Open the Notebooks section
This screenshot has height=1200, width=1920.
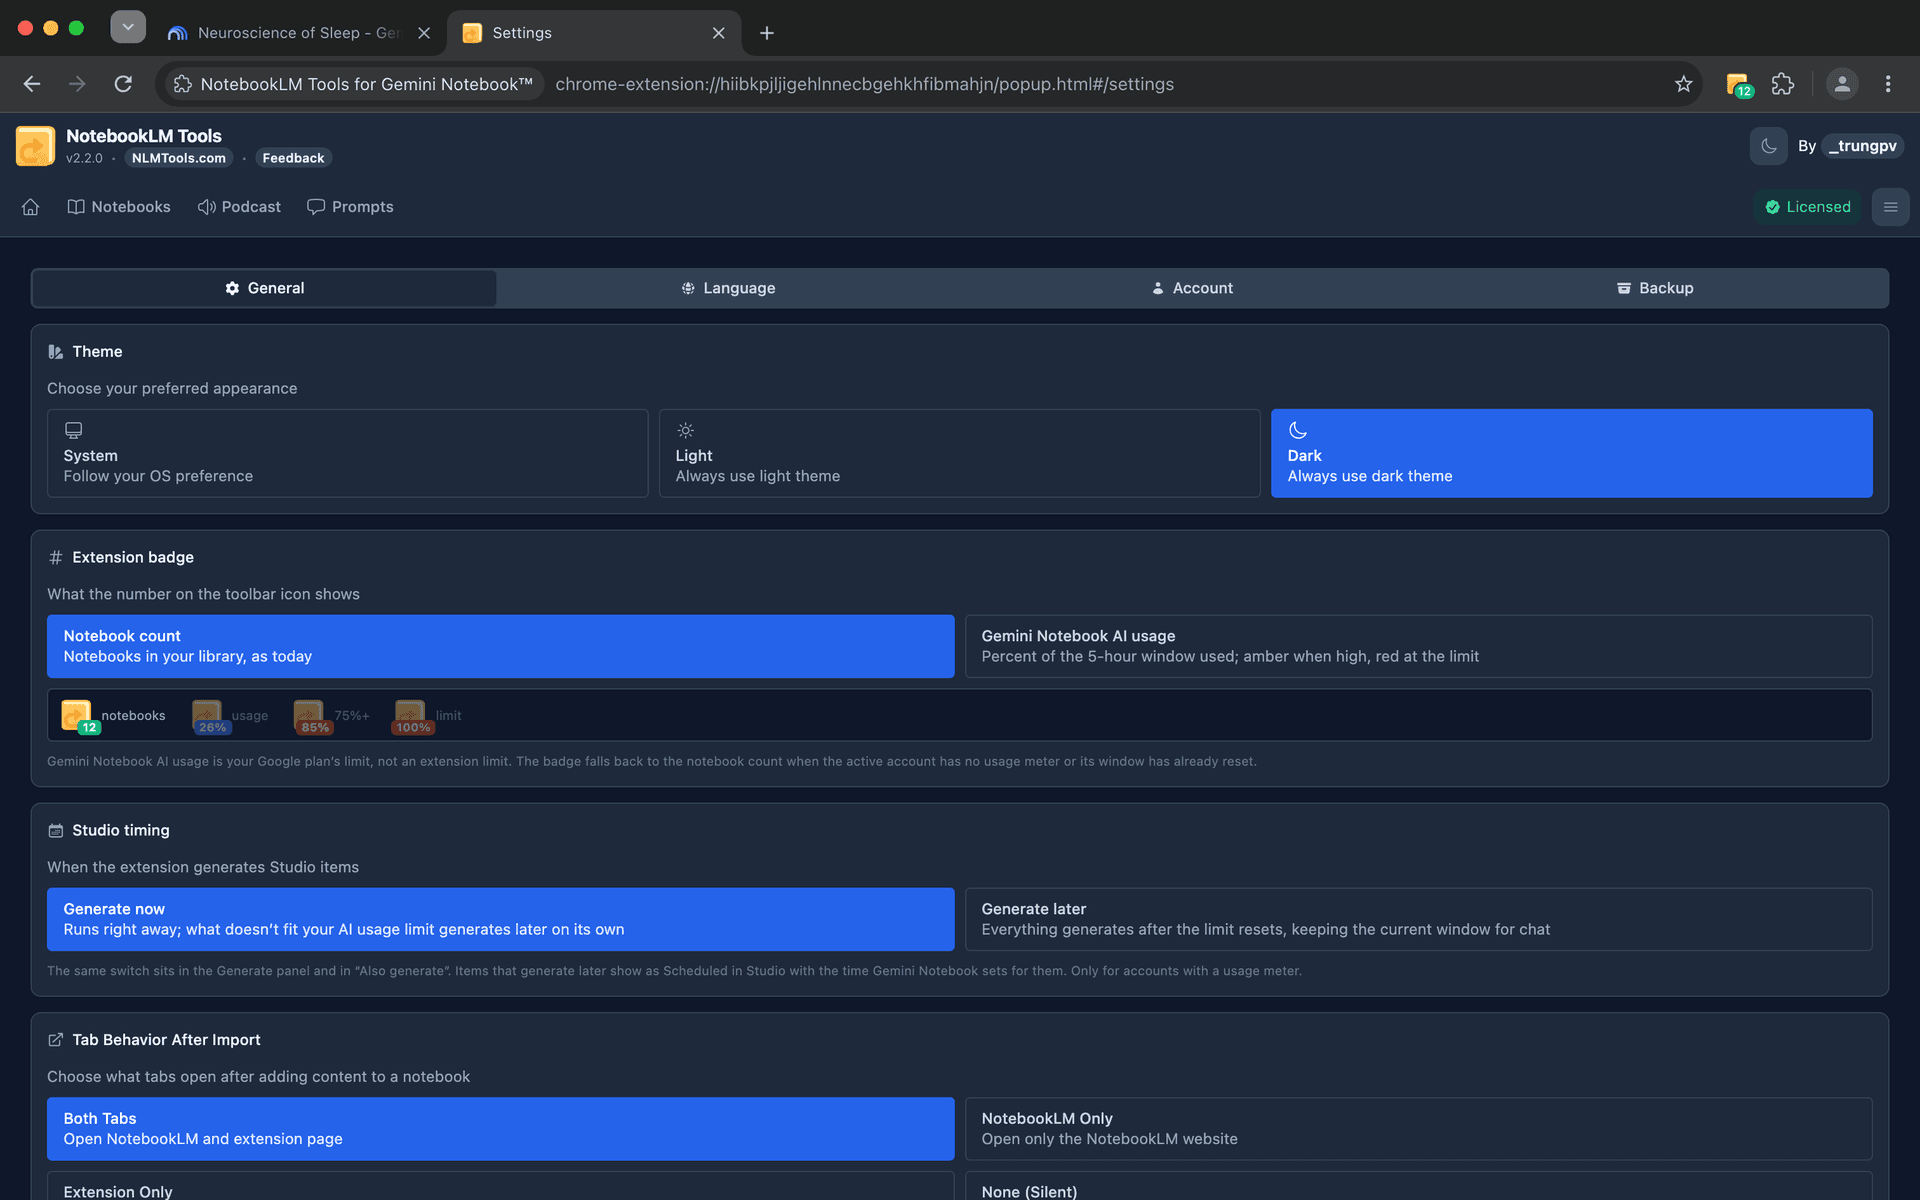click(119, 207)
